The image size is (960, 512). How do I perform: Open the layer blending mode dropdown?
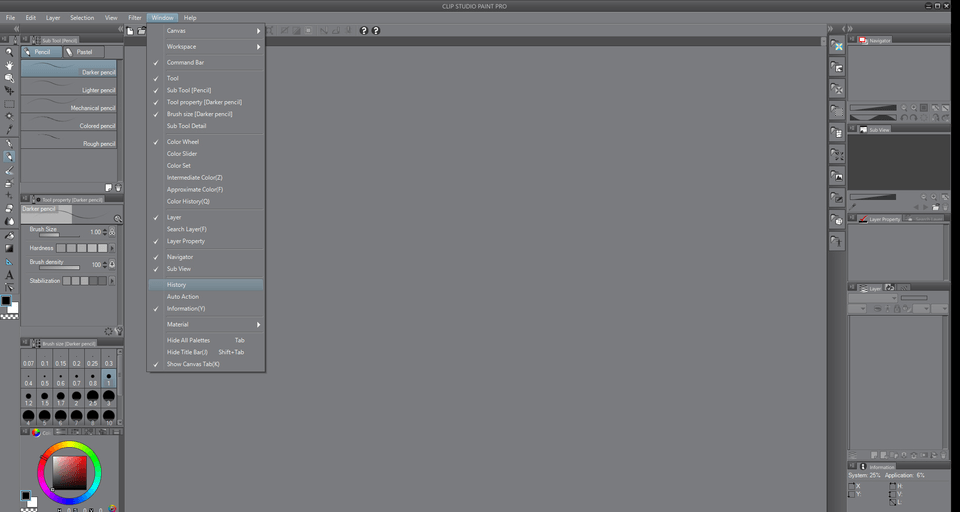click(x=872, y=298)
